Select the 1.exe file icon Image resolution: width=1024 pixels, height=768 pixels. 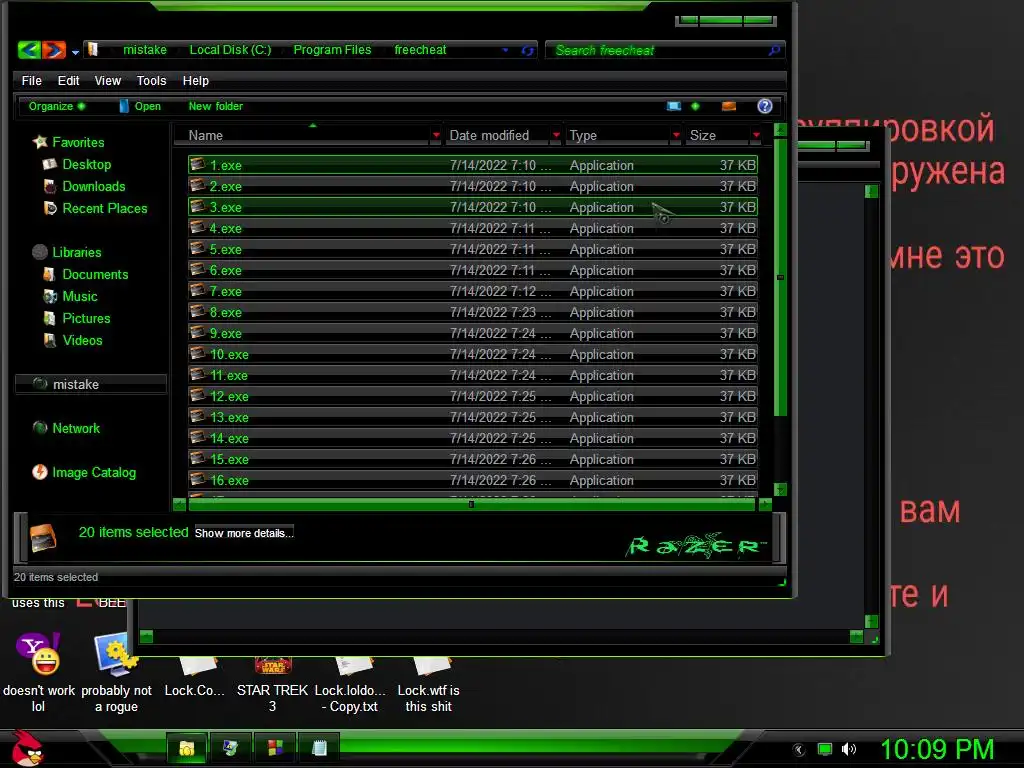coord(198,164)
